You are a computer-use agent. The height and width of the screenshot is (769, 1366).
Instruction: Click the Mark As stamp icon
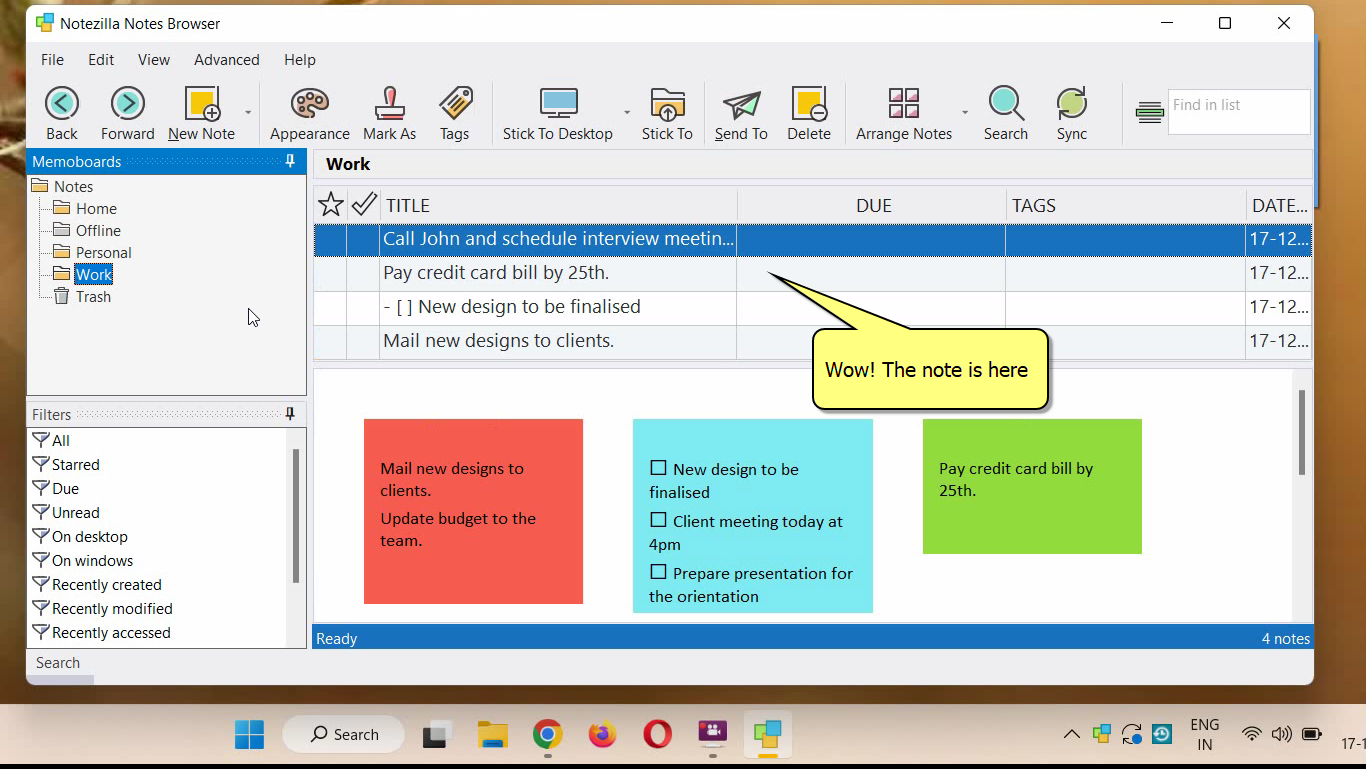(x=389, y=113)
